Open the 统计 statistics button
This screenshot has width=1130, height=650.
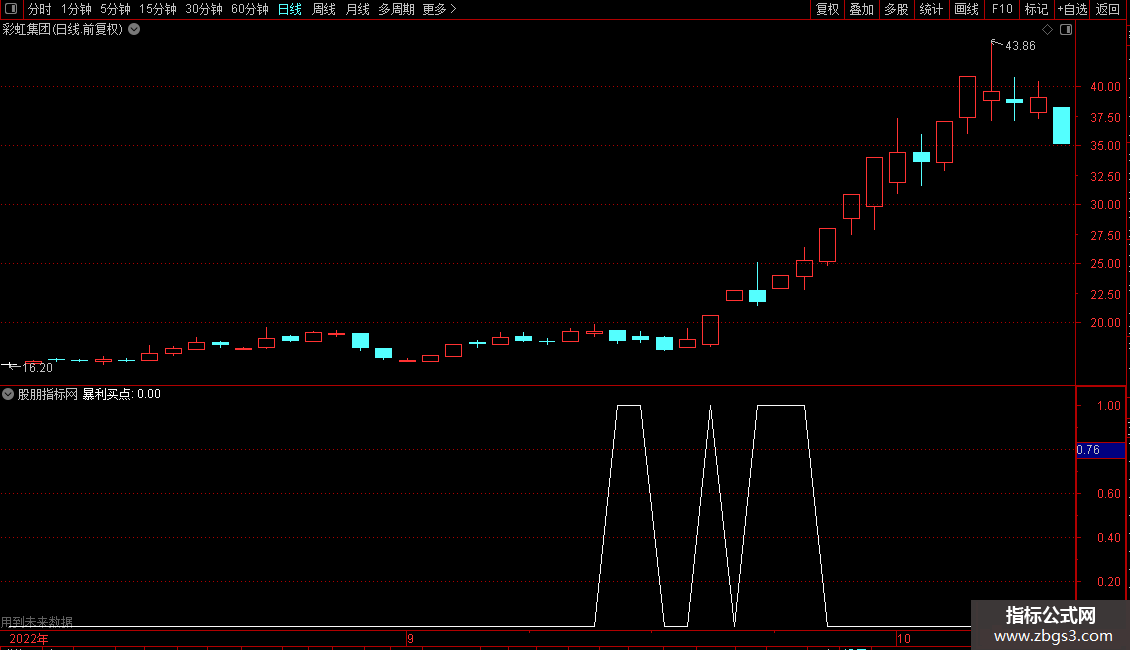(930, 9)
